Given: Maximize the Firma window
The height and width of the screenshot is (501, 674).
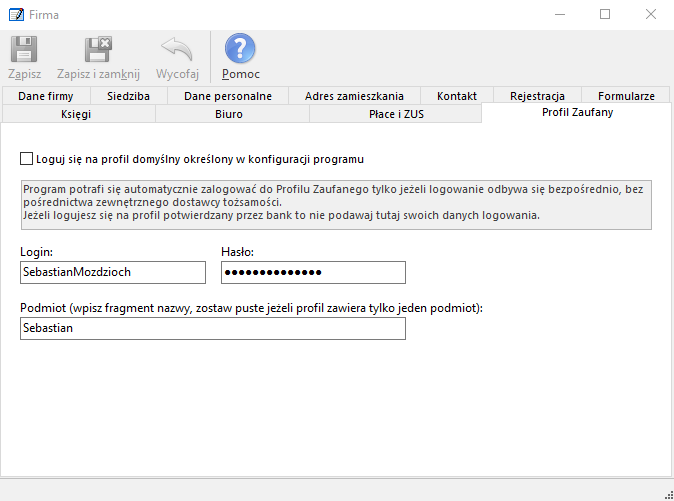Looking at the screenshot, I should (x=605, y=15).
